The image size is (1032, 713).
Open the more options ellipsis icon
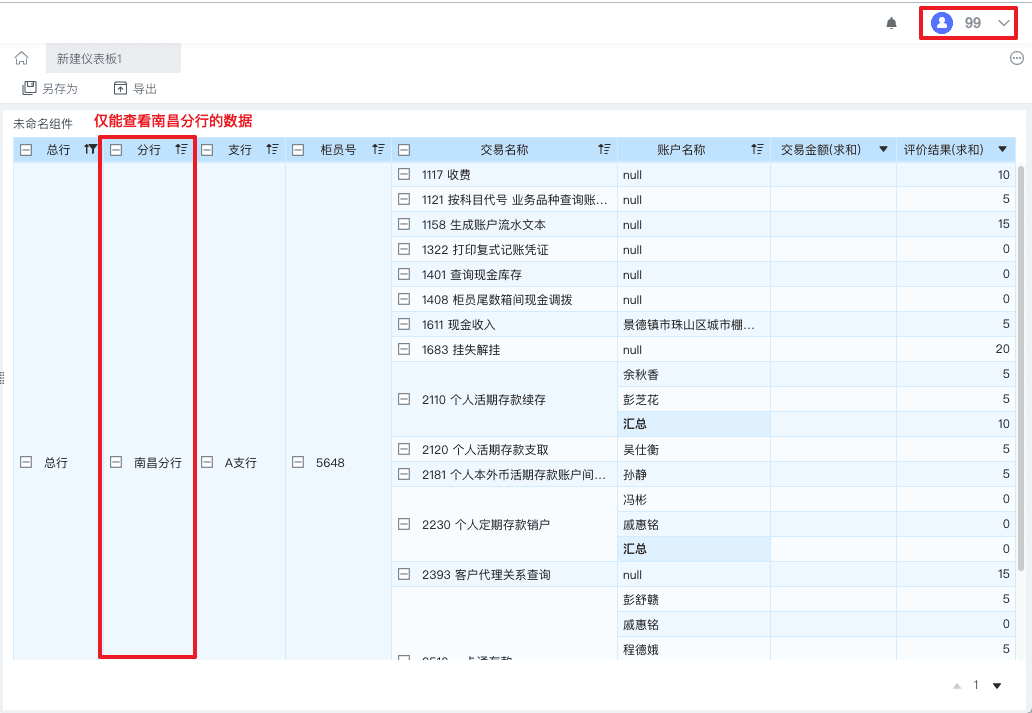(x=1016, y=59)
